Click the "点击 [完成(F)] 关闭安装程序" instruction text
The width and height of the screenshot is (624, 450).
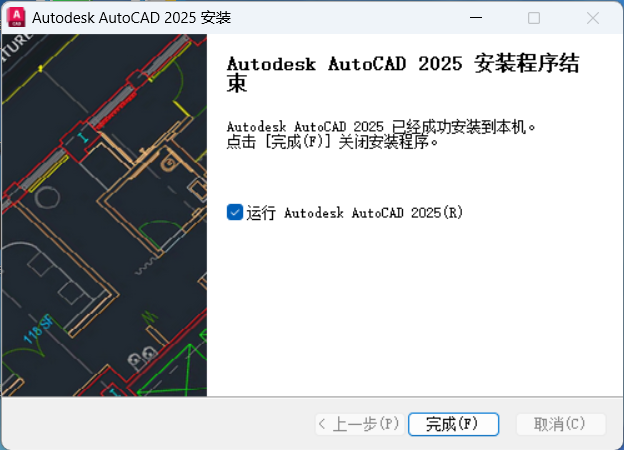tap(333, 142)
